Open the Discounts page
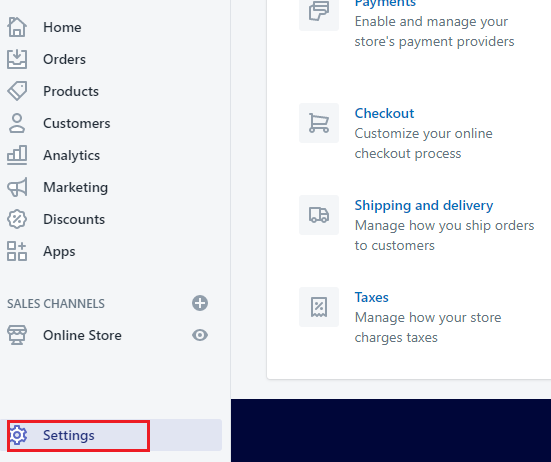551x462 pixels. coord(74,219)
